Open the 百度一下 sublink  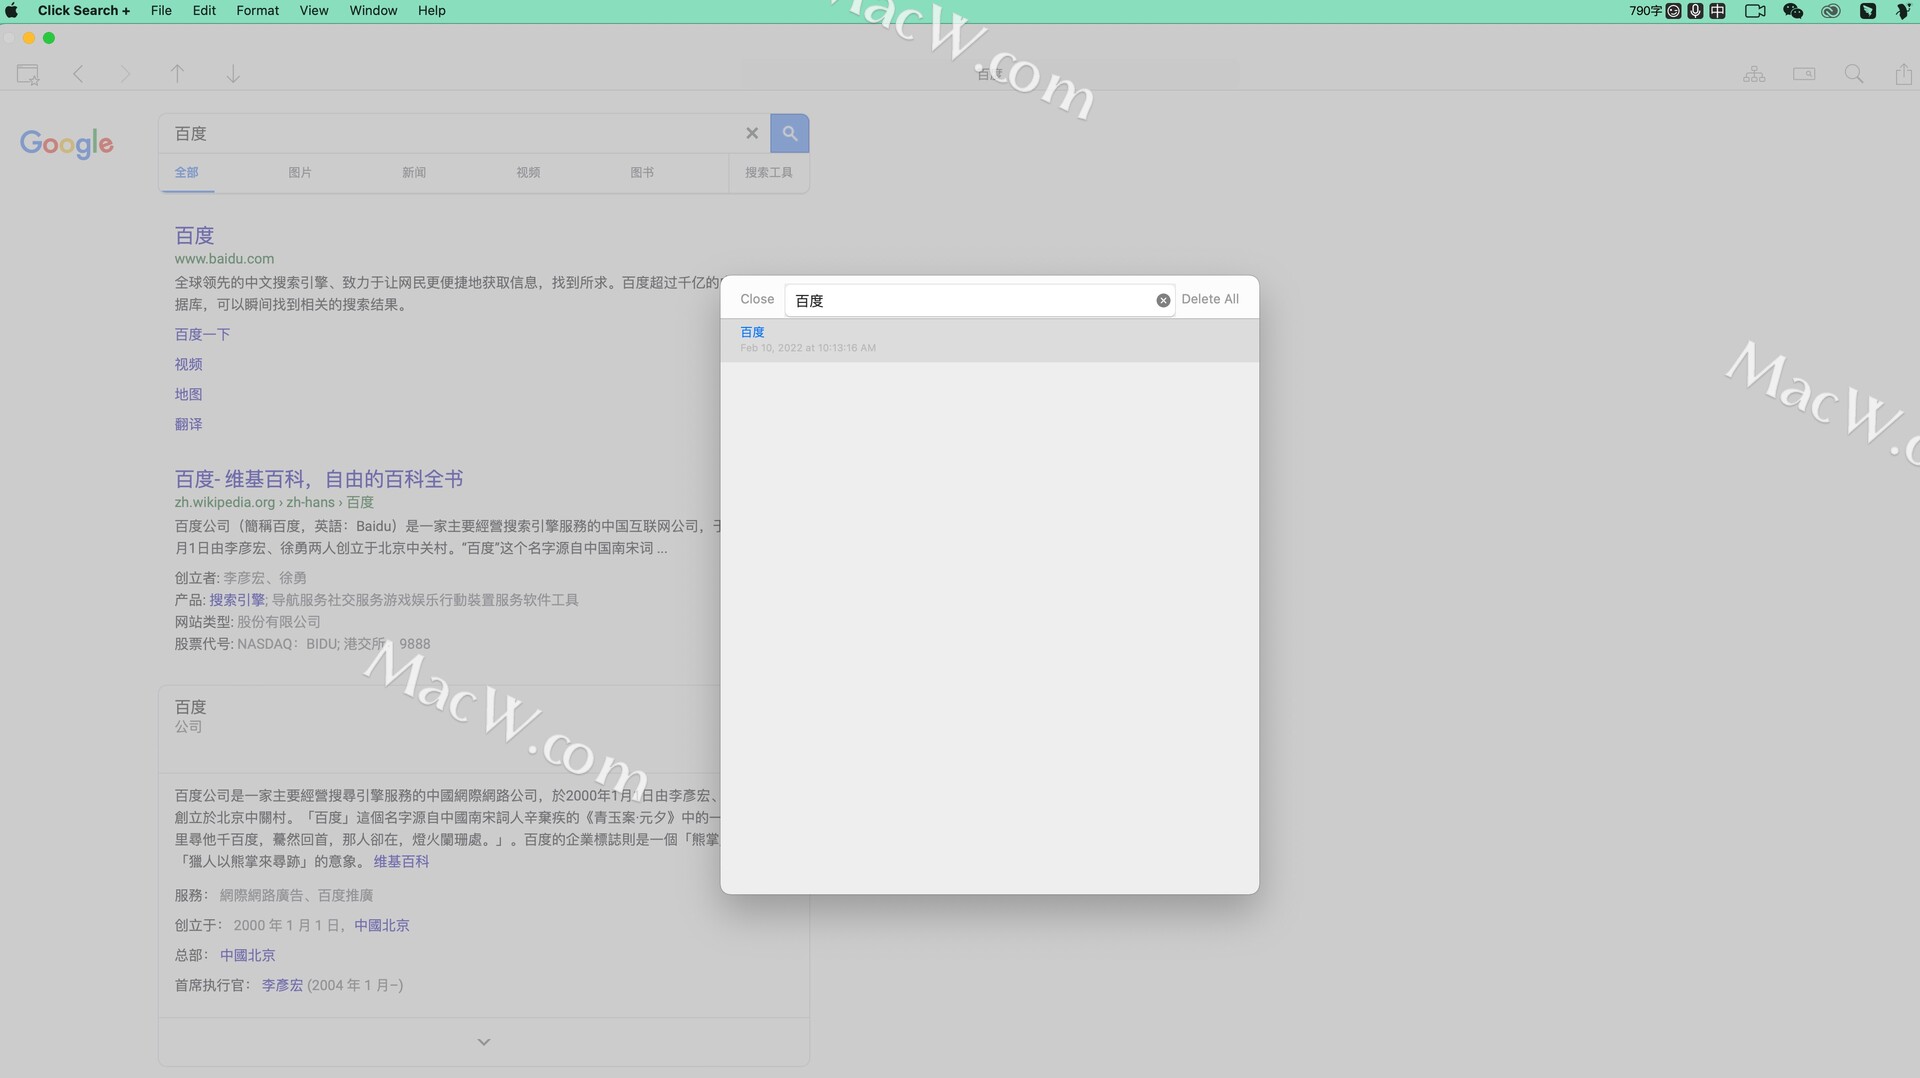point(202,334)
